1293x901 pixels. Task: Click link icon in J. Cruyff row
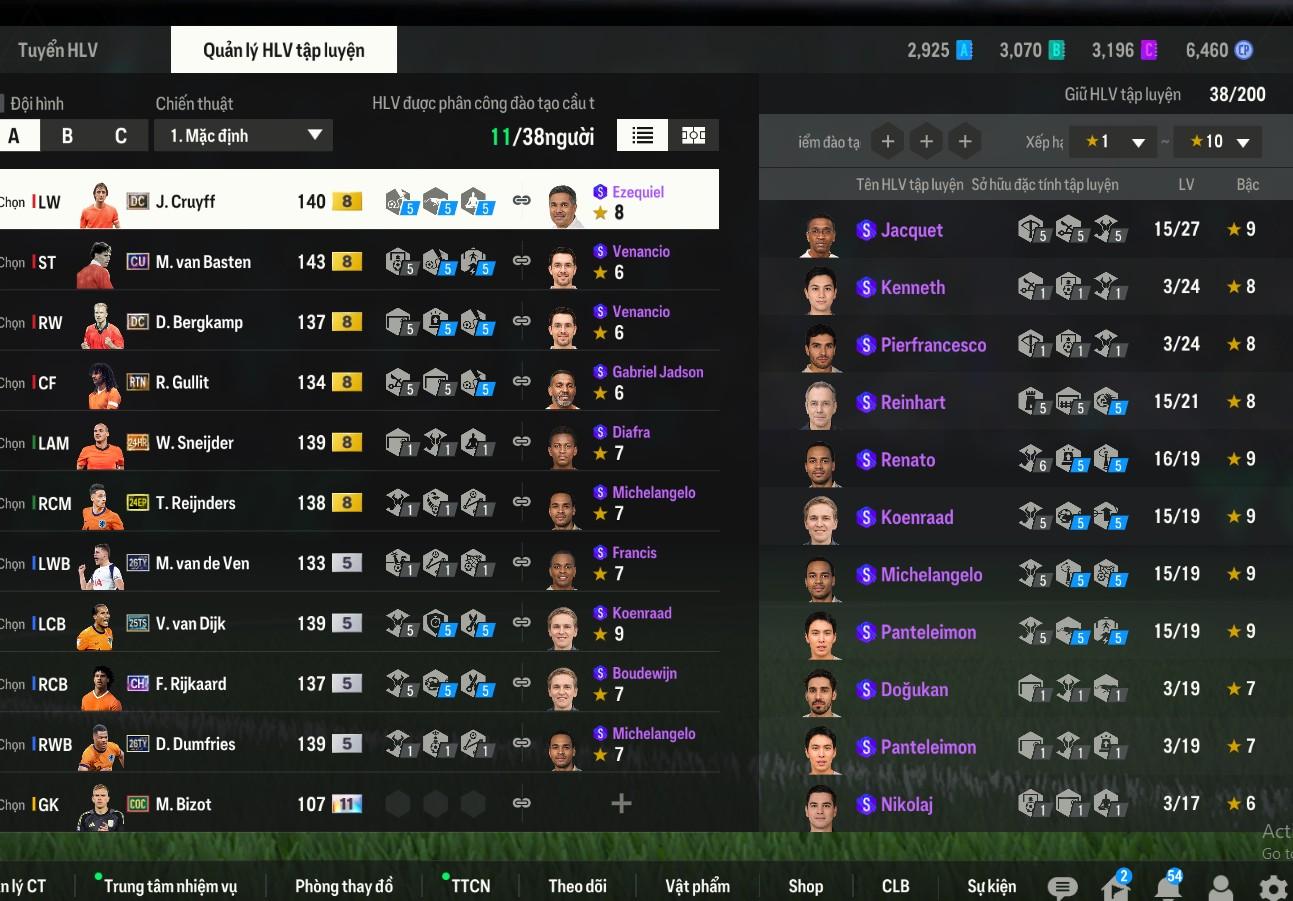pyautogui.click(x=521, y=200)
